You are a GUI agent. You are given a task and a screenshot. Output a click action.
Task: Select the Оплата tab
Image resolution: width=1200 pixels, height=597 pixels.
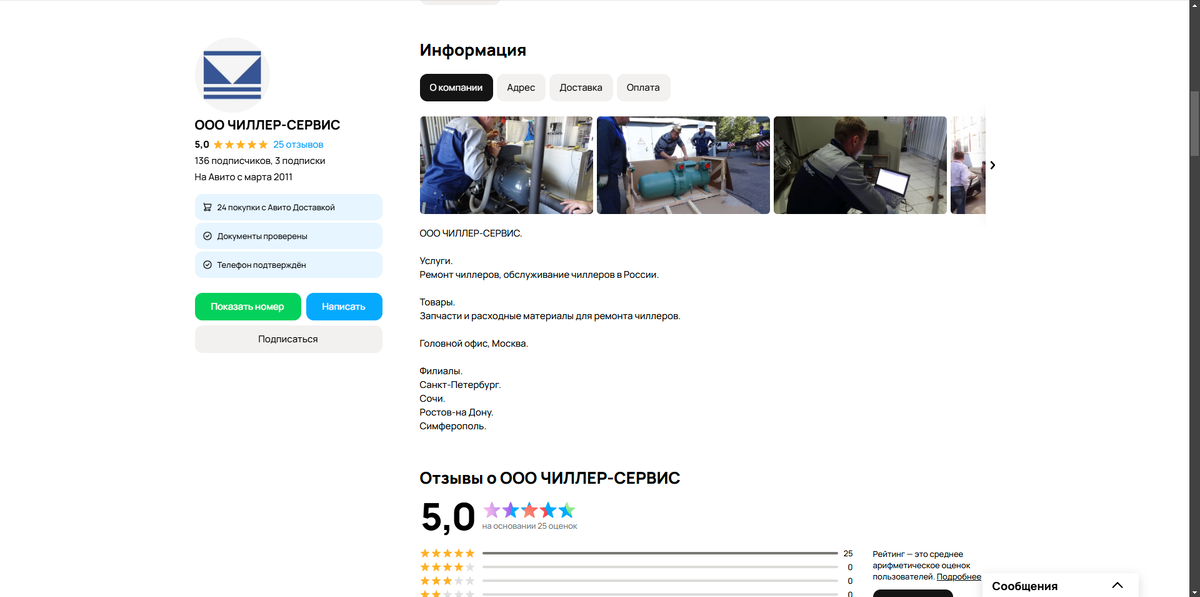coord(643,87)
